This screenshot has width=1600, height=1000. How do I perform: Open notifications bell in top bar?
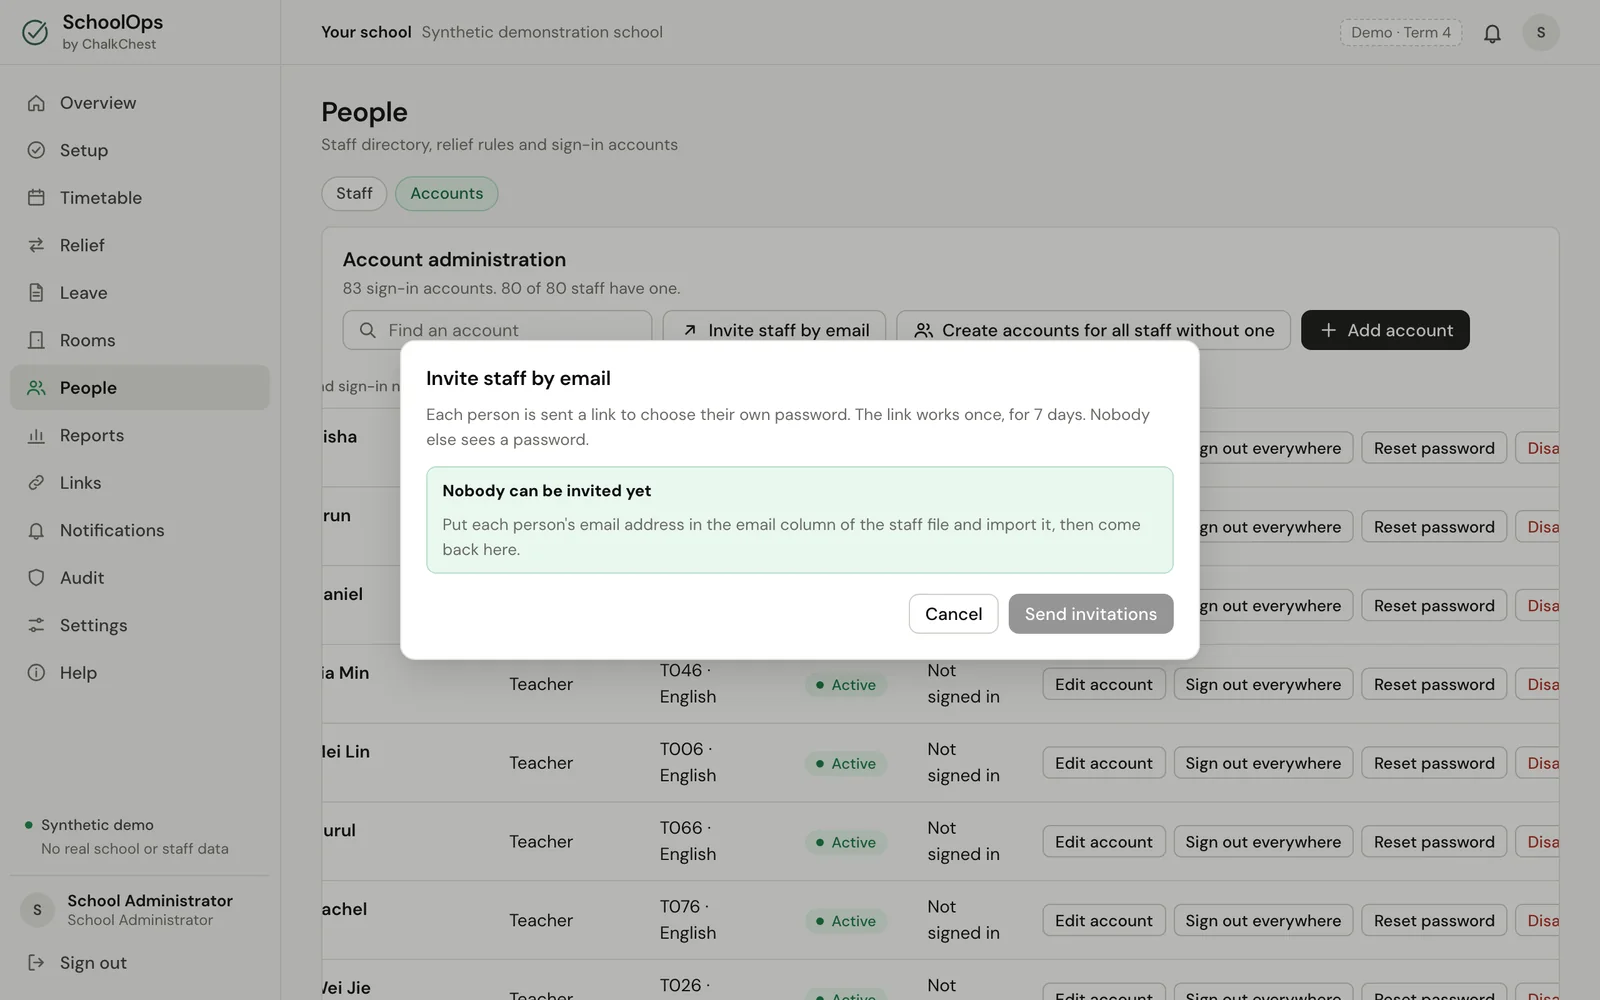coord(1492,33)
